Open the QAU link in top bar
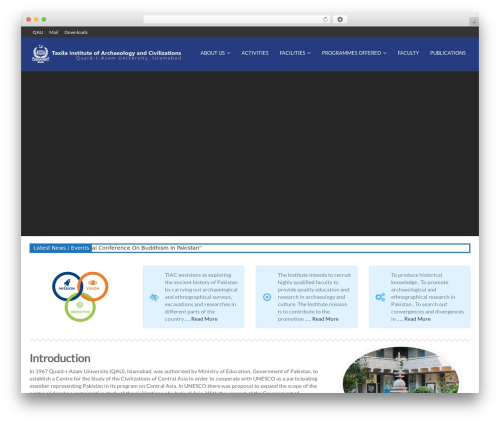500x423 pixels. click(x=38, y=32)
